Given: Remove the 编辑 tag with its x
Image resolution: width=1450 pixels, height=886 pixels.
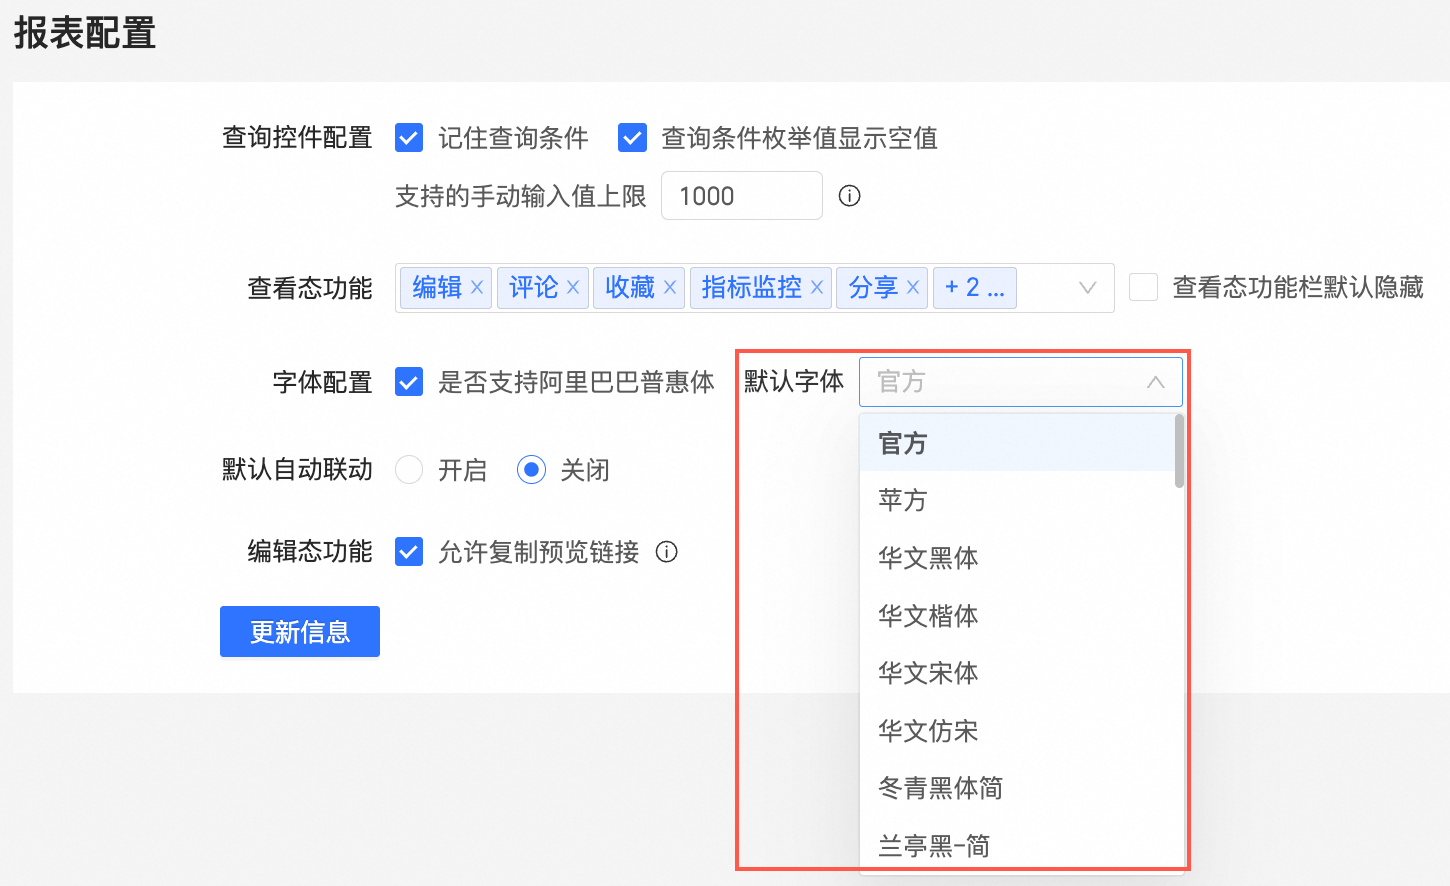Looking at the screenshot, I should tap(477, 288).
